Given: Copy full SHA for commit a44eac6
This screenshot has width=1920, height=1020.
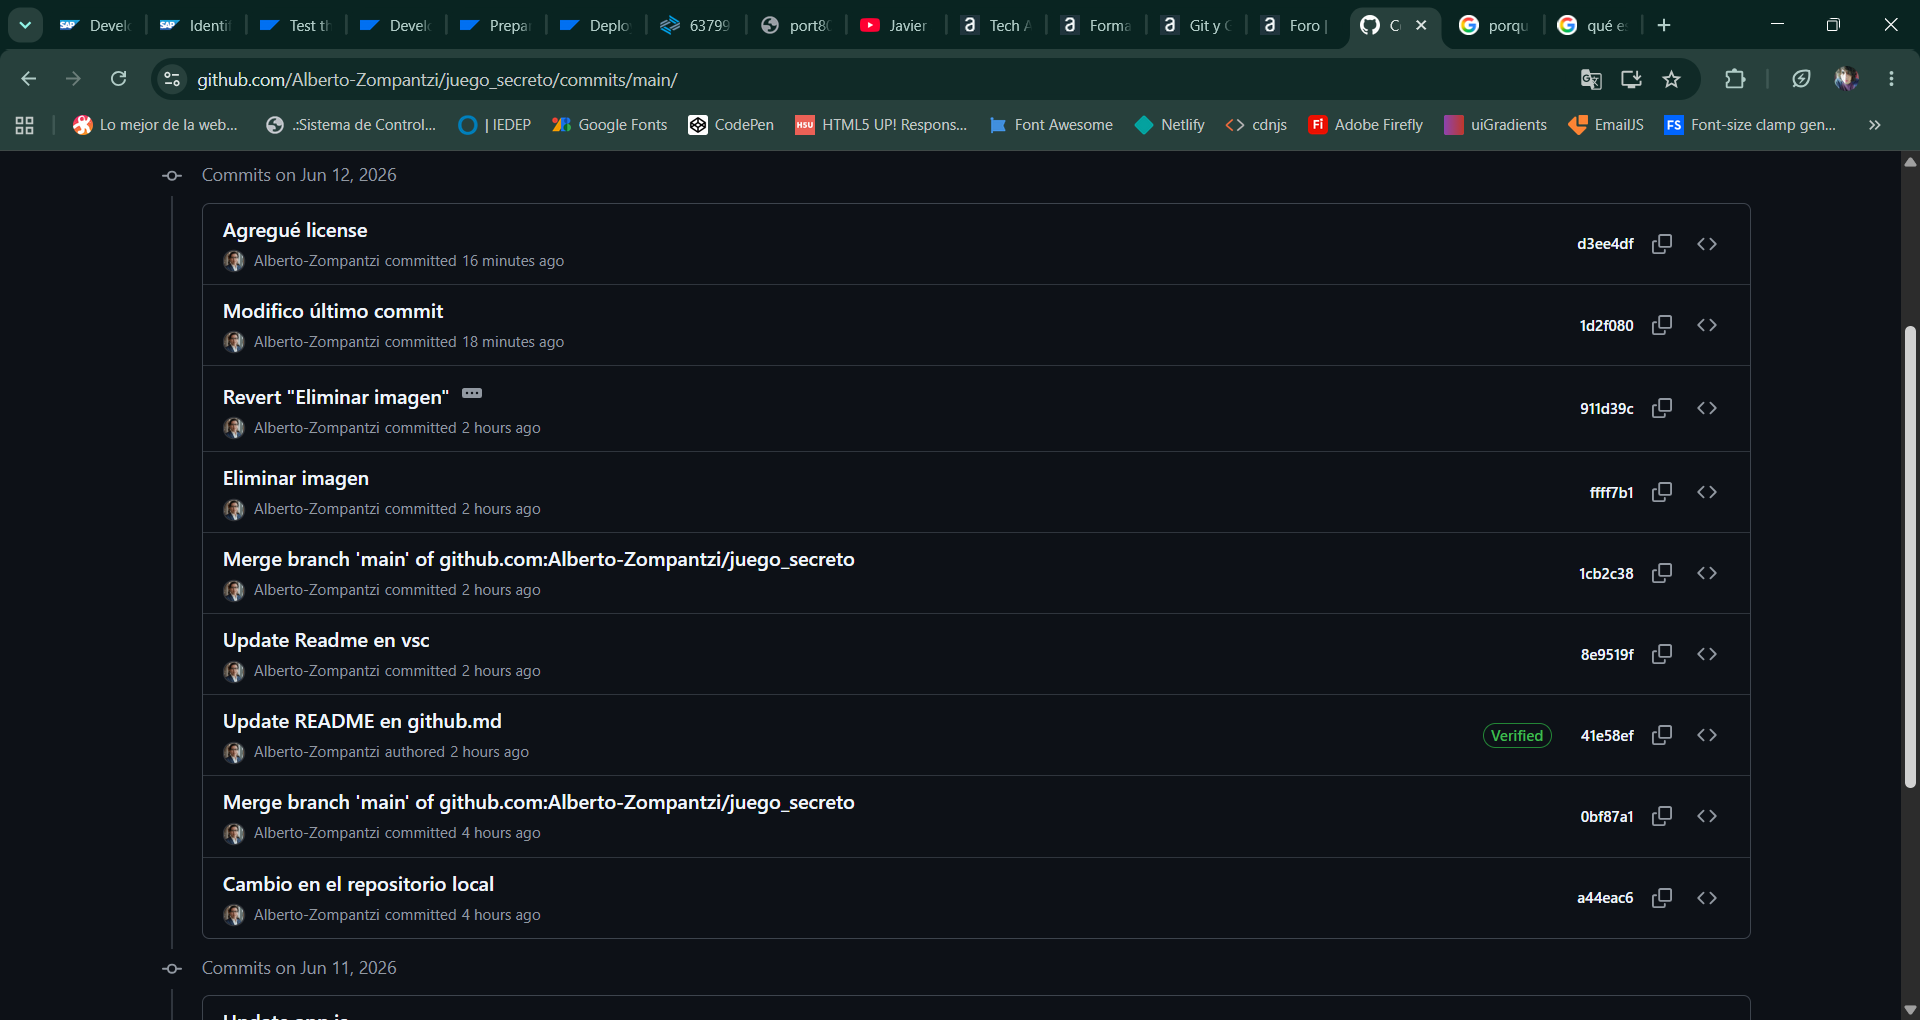Looking at the screenshot, I should pyautogui.click(x=1662, y=898).
